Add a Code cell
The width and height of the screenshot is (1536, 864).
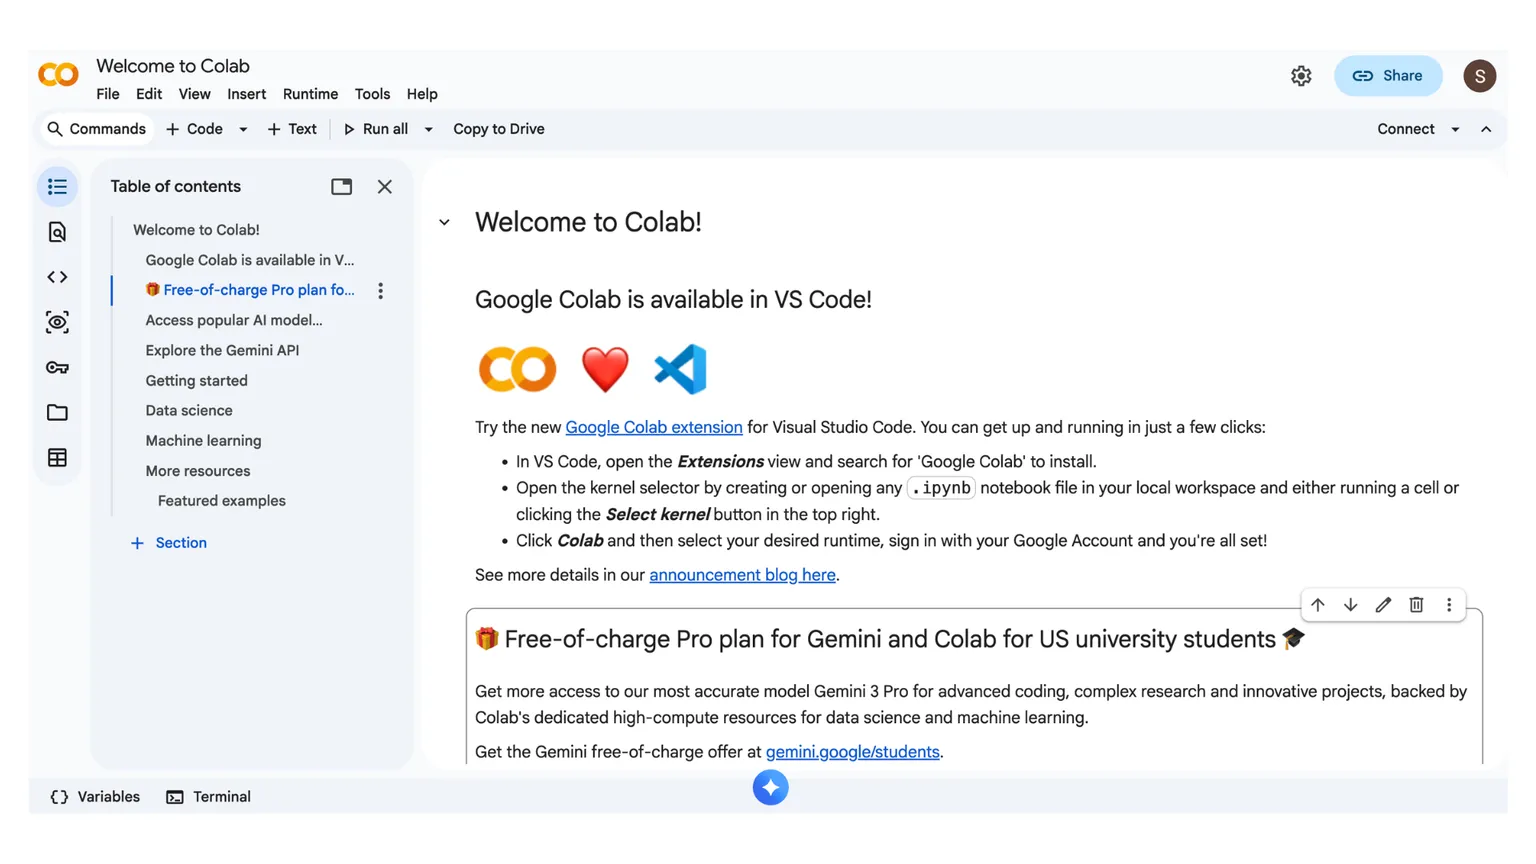click(195, 129)
